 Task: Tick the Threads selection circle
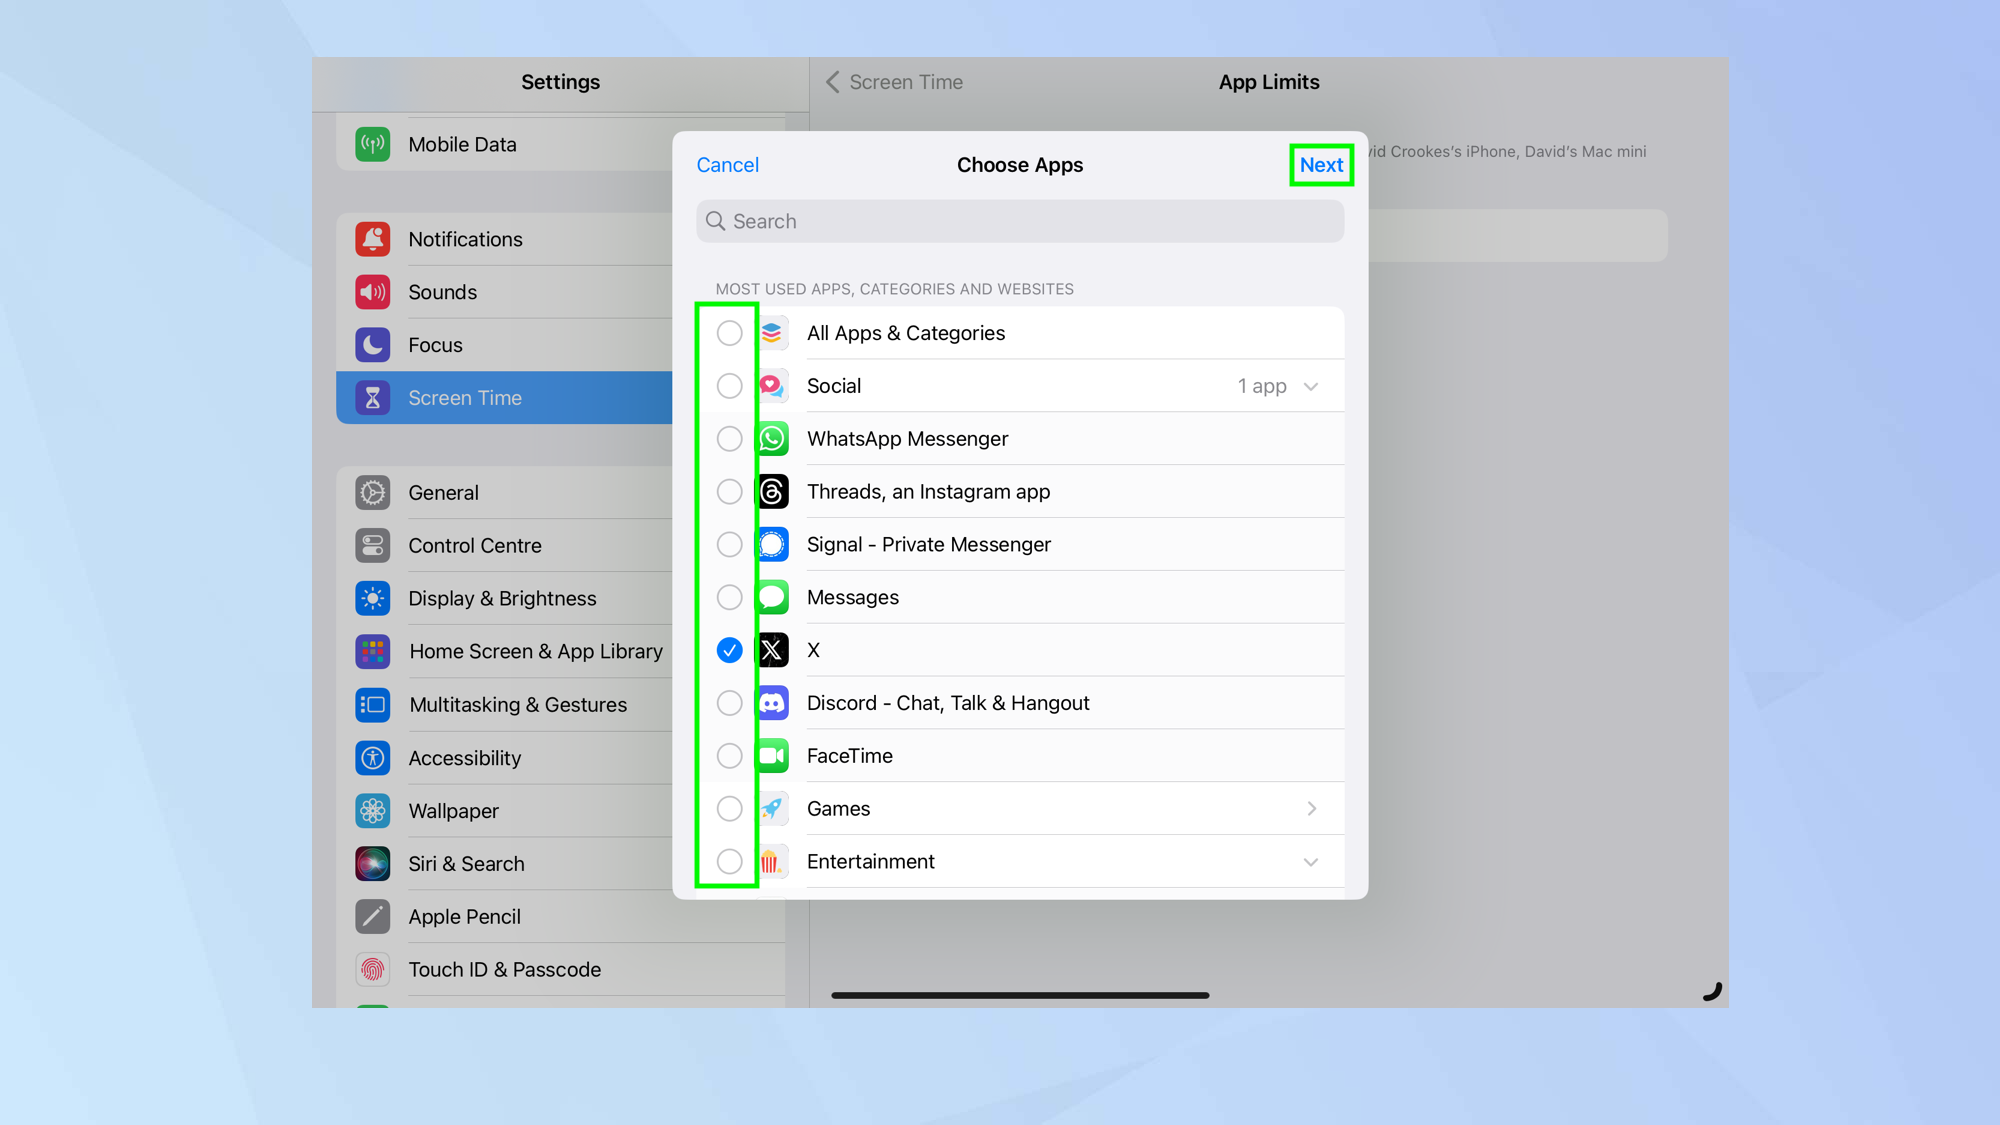click(730, 492)
